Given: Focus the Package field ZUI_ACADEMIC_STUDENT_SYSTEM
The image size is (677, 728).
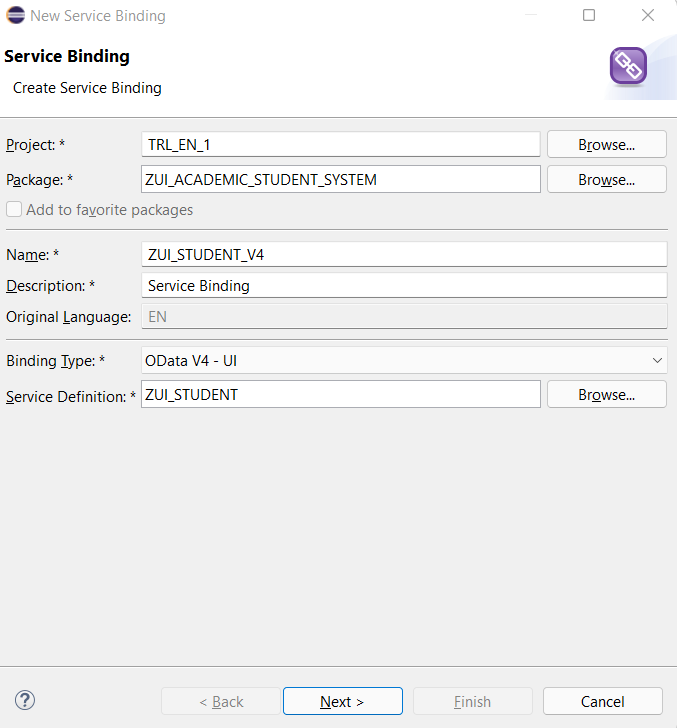Looking at the screenshot, I should [x=341, y=179].
